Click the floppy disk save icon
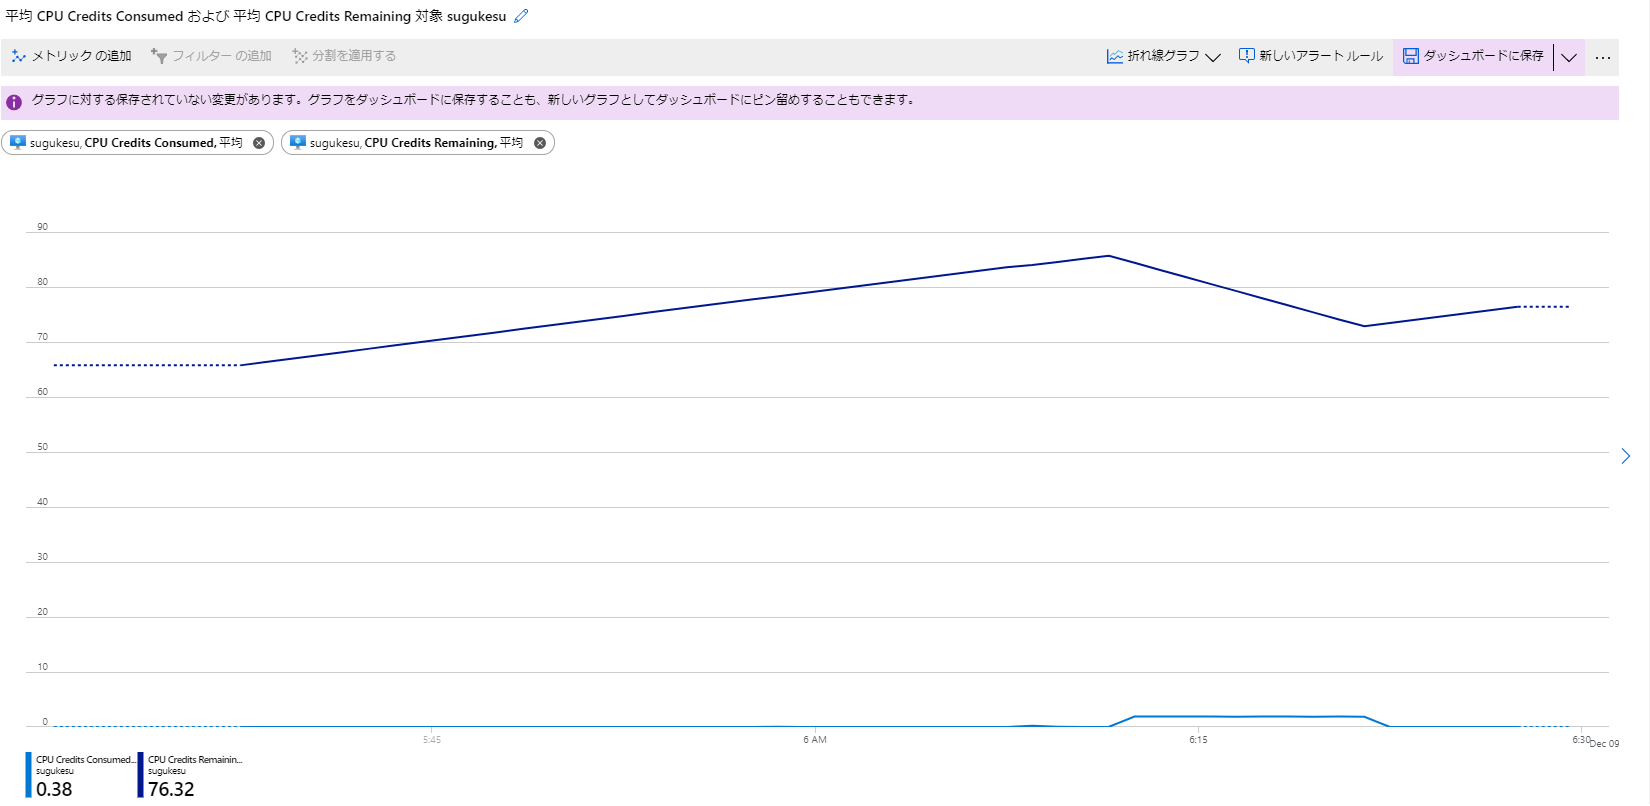 coord(1410,56)
